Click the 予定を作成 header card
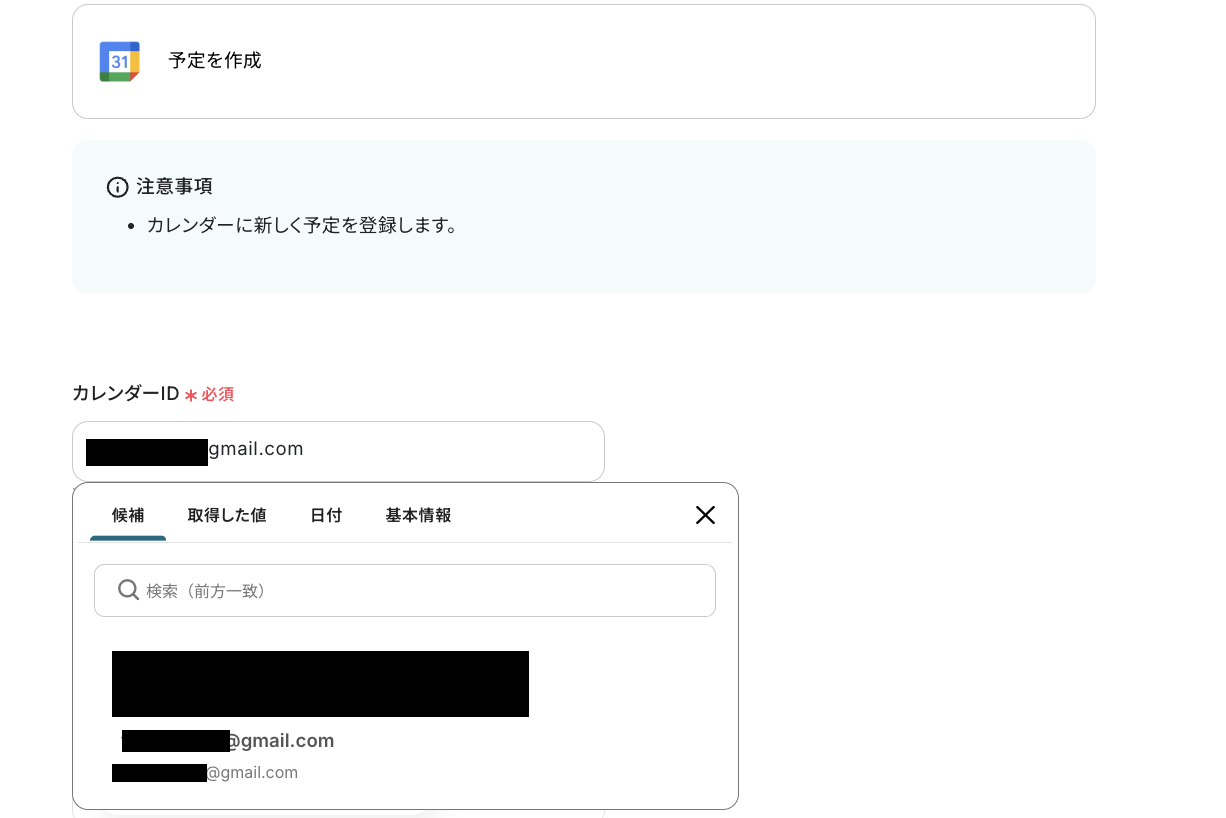Screen dimensions: 1226x818 [584, 61]
